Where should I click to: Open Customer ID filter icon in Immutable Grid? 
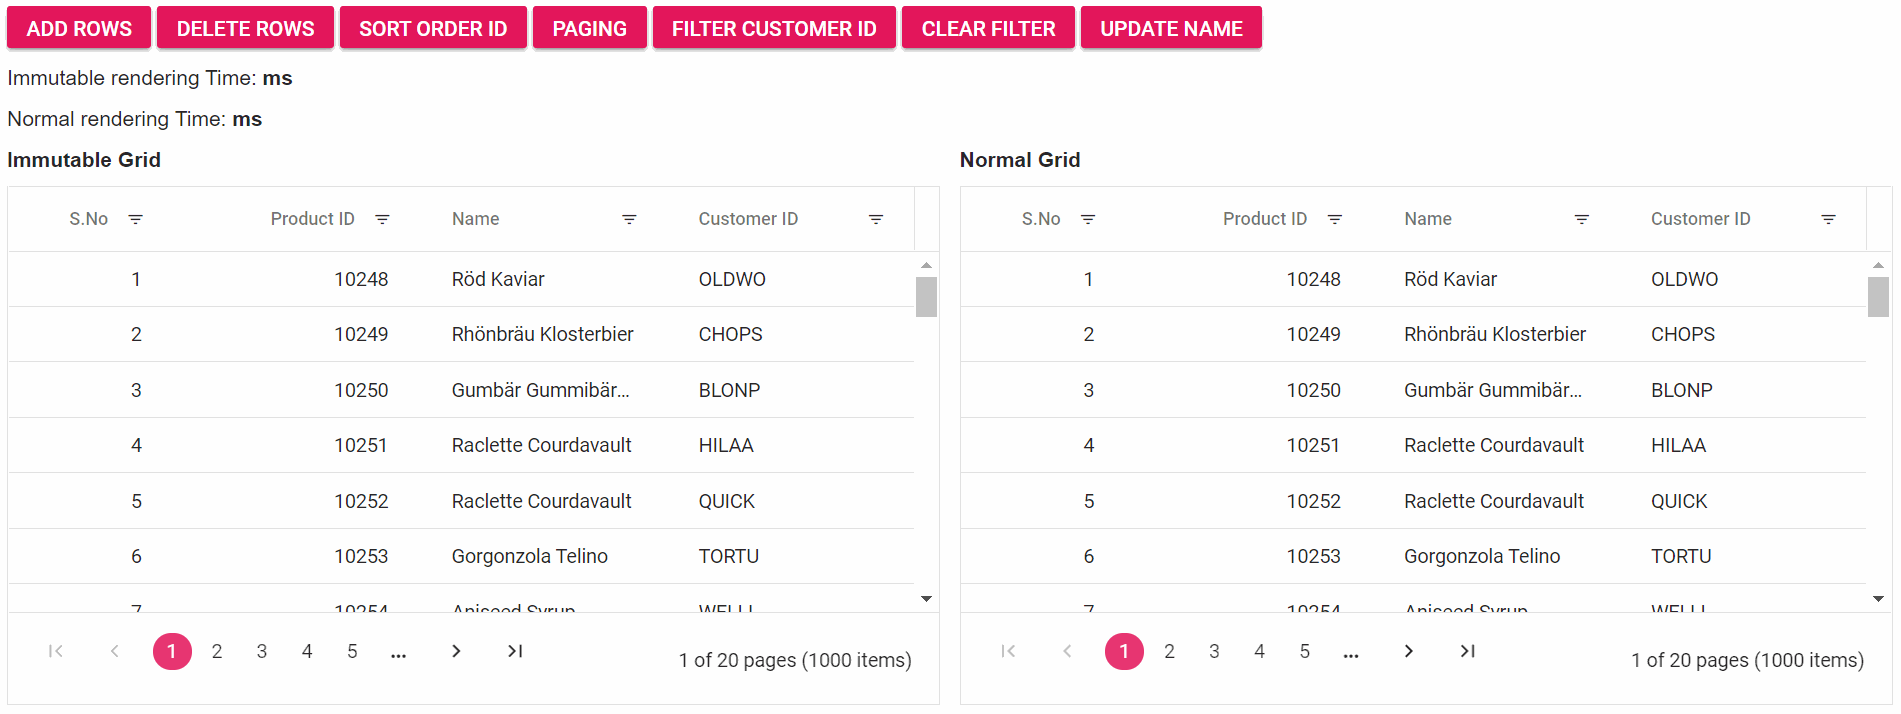(x=876, y=219)
